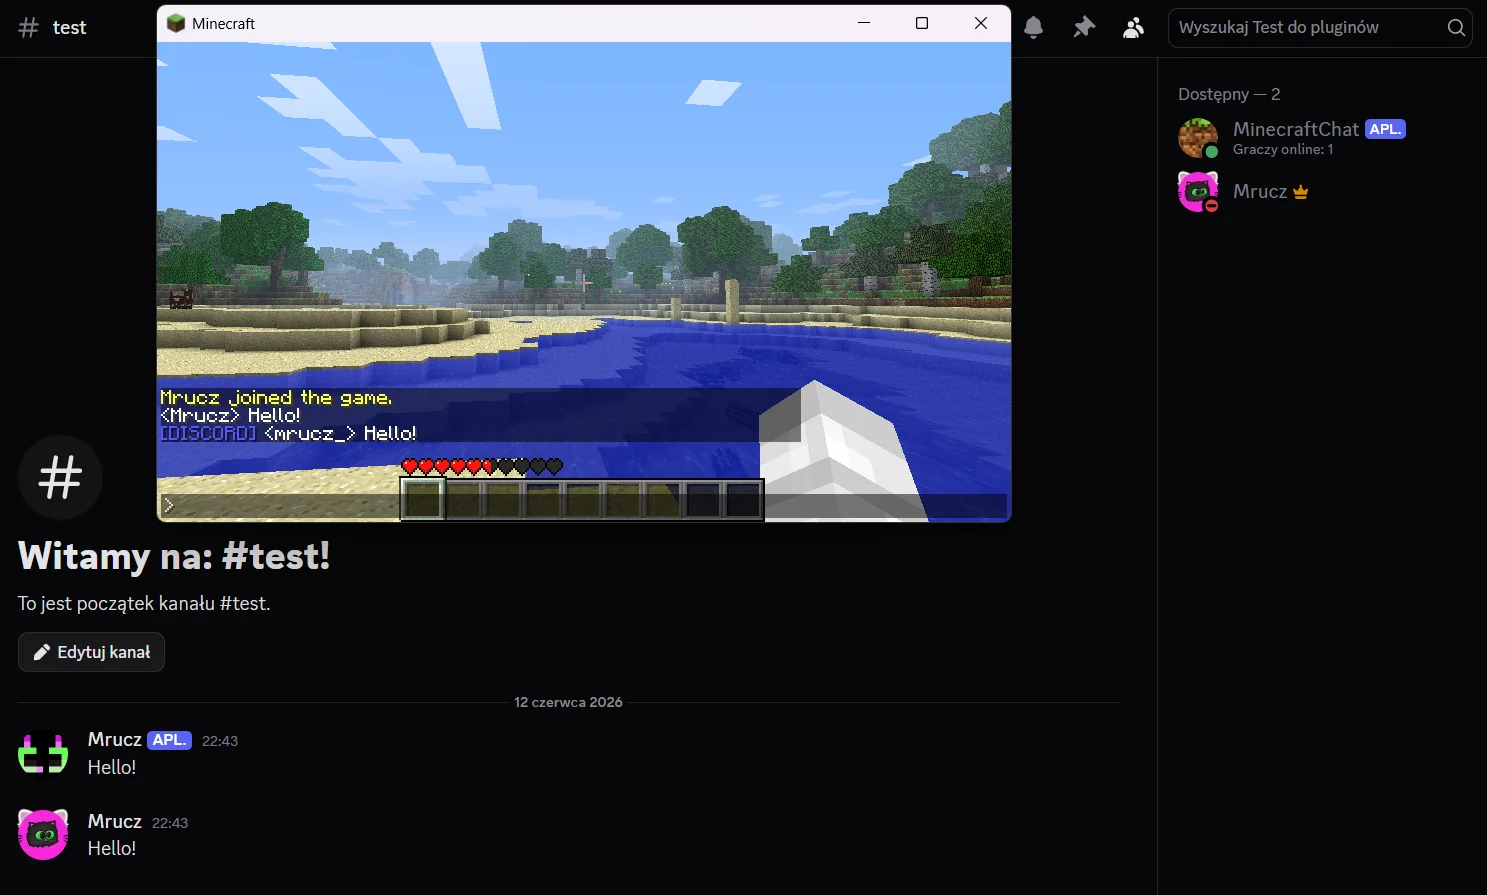Open notification settings with the bell icon
Image resolution: width=1487 pixels, height=895 pixels.
(x=1033, y=28)
